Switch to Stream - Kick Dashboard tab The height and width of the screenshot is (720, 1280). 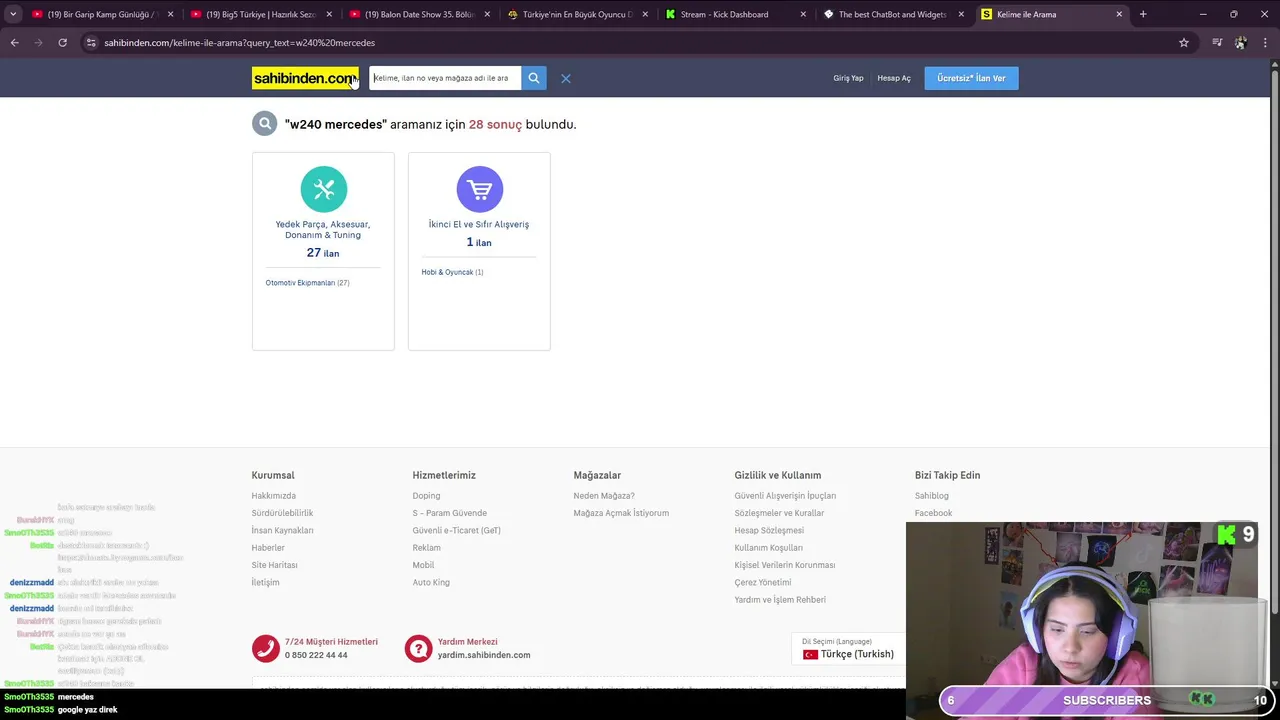click(x=737, y=14)
